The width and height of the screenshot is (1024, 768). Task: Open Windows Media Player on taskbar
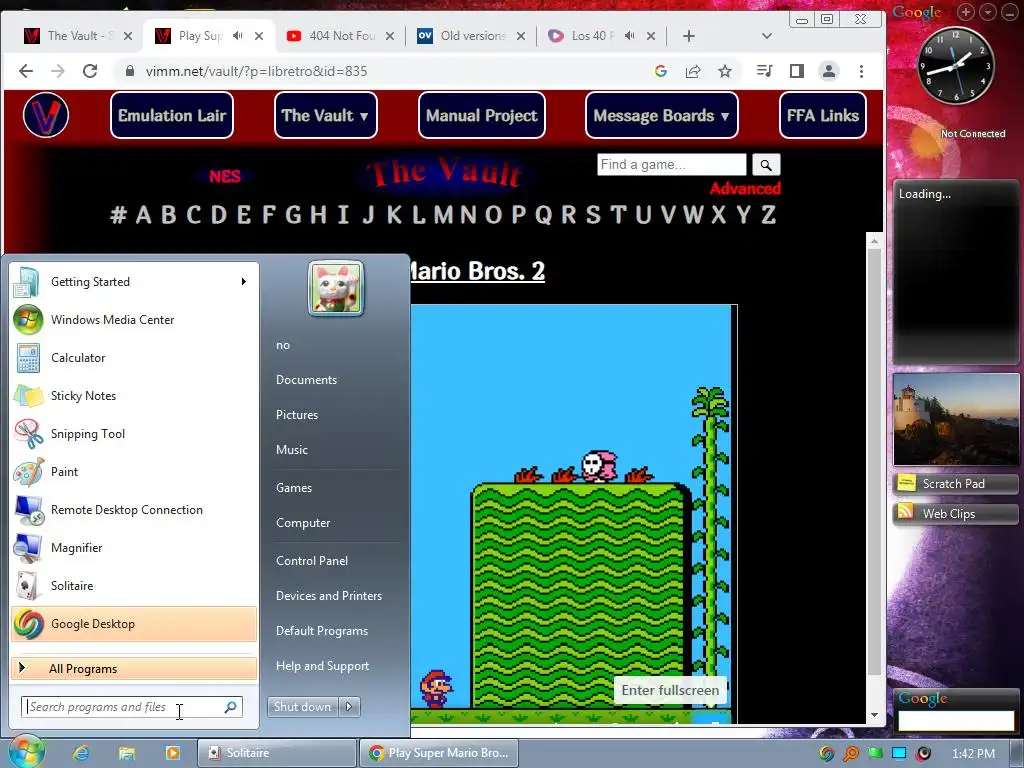point(172,753)
